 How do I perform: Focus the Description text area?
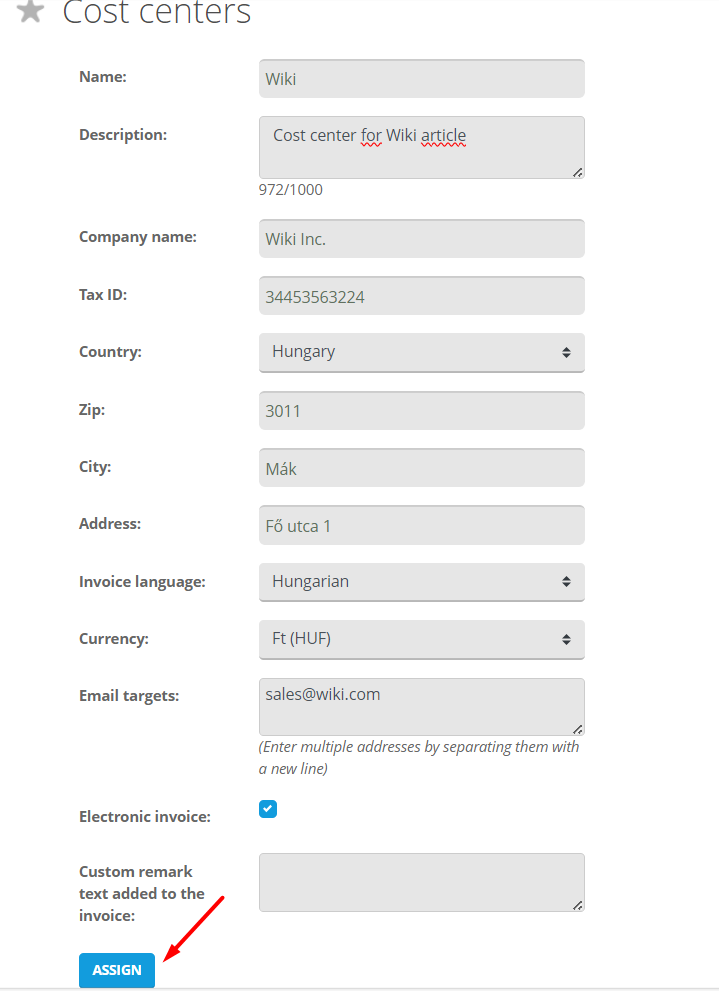(421, 147)
